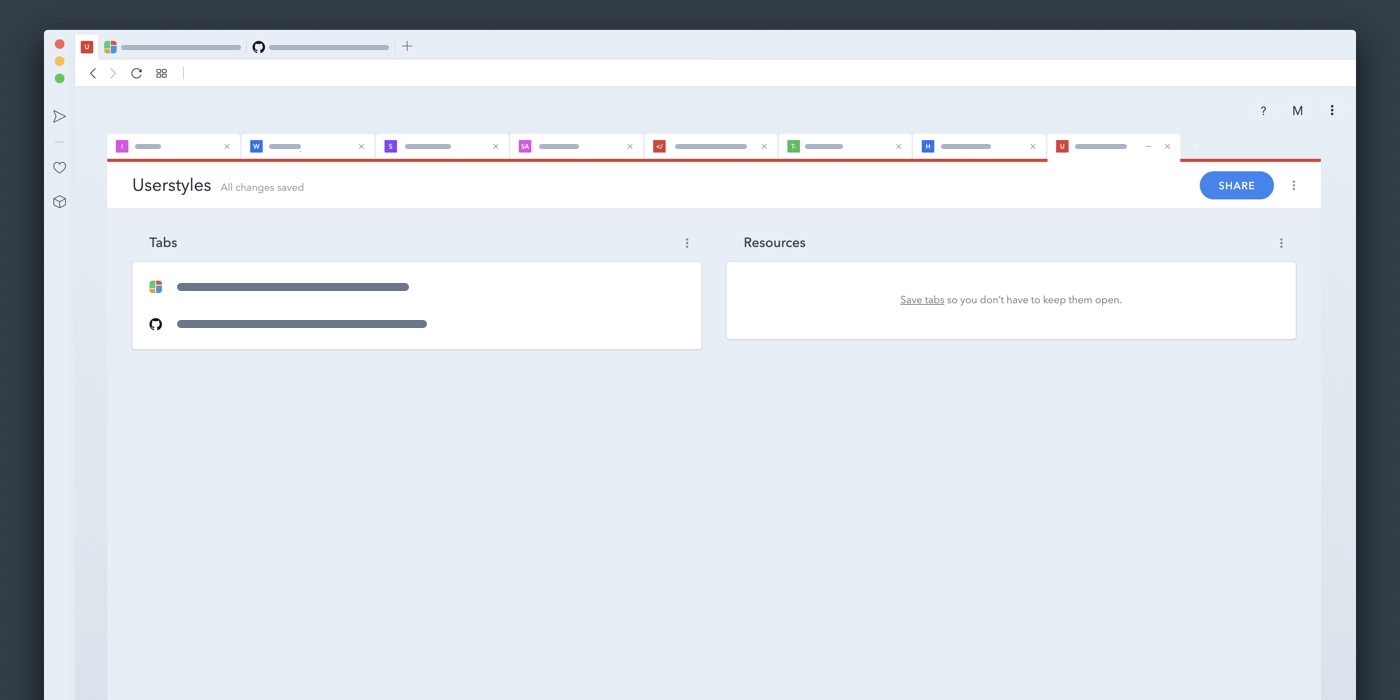Click the question mark help icon

tap(1263, 111)
